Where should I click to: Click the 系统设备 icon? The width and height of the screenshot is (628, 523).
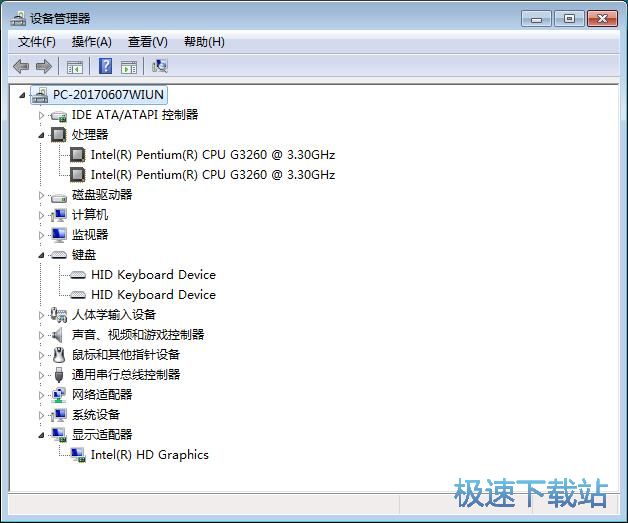[x=58, y=415]
